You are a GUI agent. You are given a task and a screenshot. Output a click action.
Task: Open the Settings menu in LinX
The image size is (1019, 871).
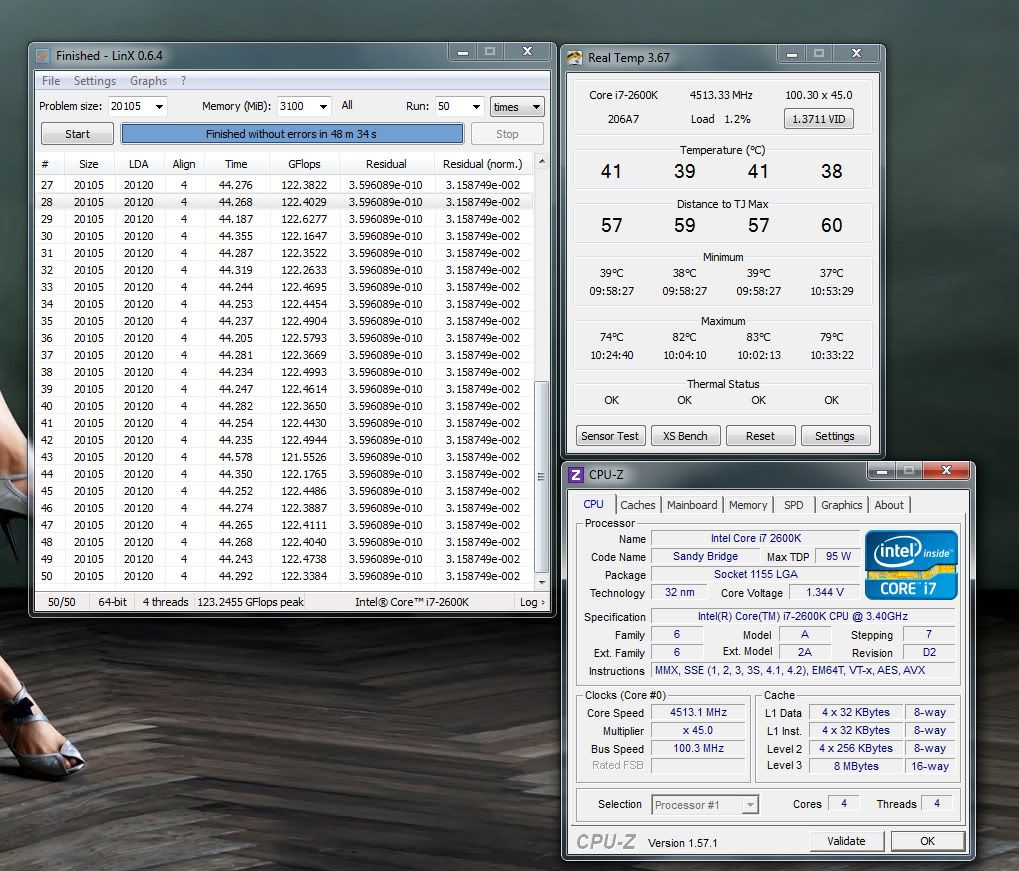click(x=95, y=81)
